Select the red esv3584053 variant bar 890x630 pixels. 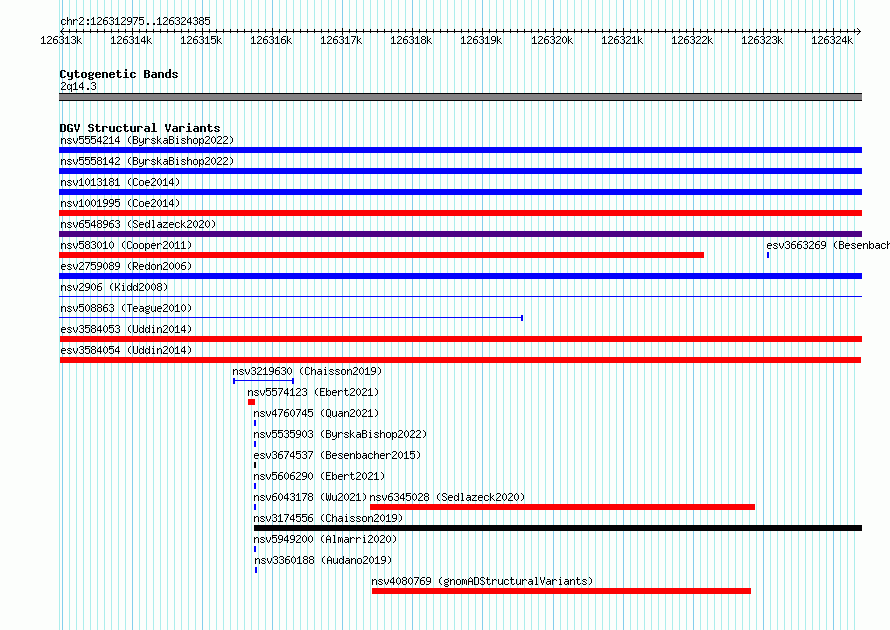click(x=460, y=339)
